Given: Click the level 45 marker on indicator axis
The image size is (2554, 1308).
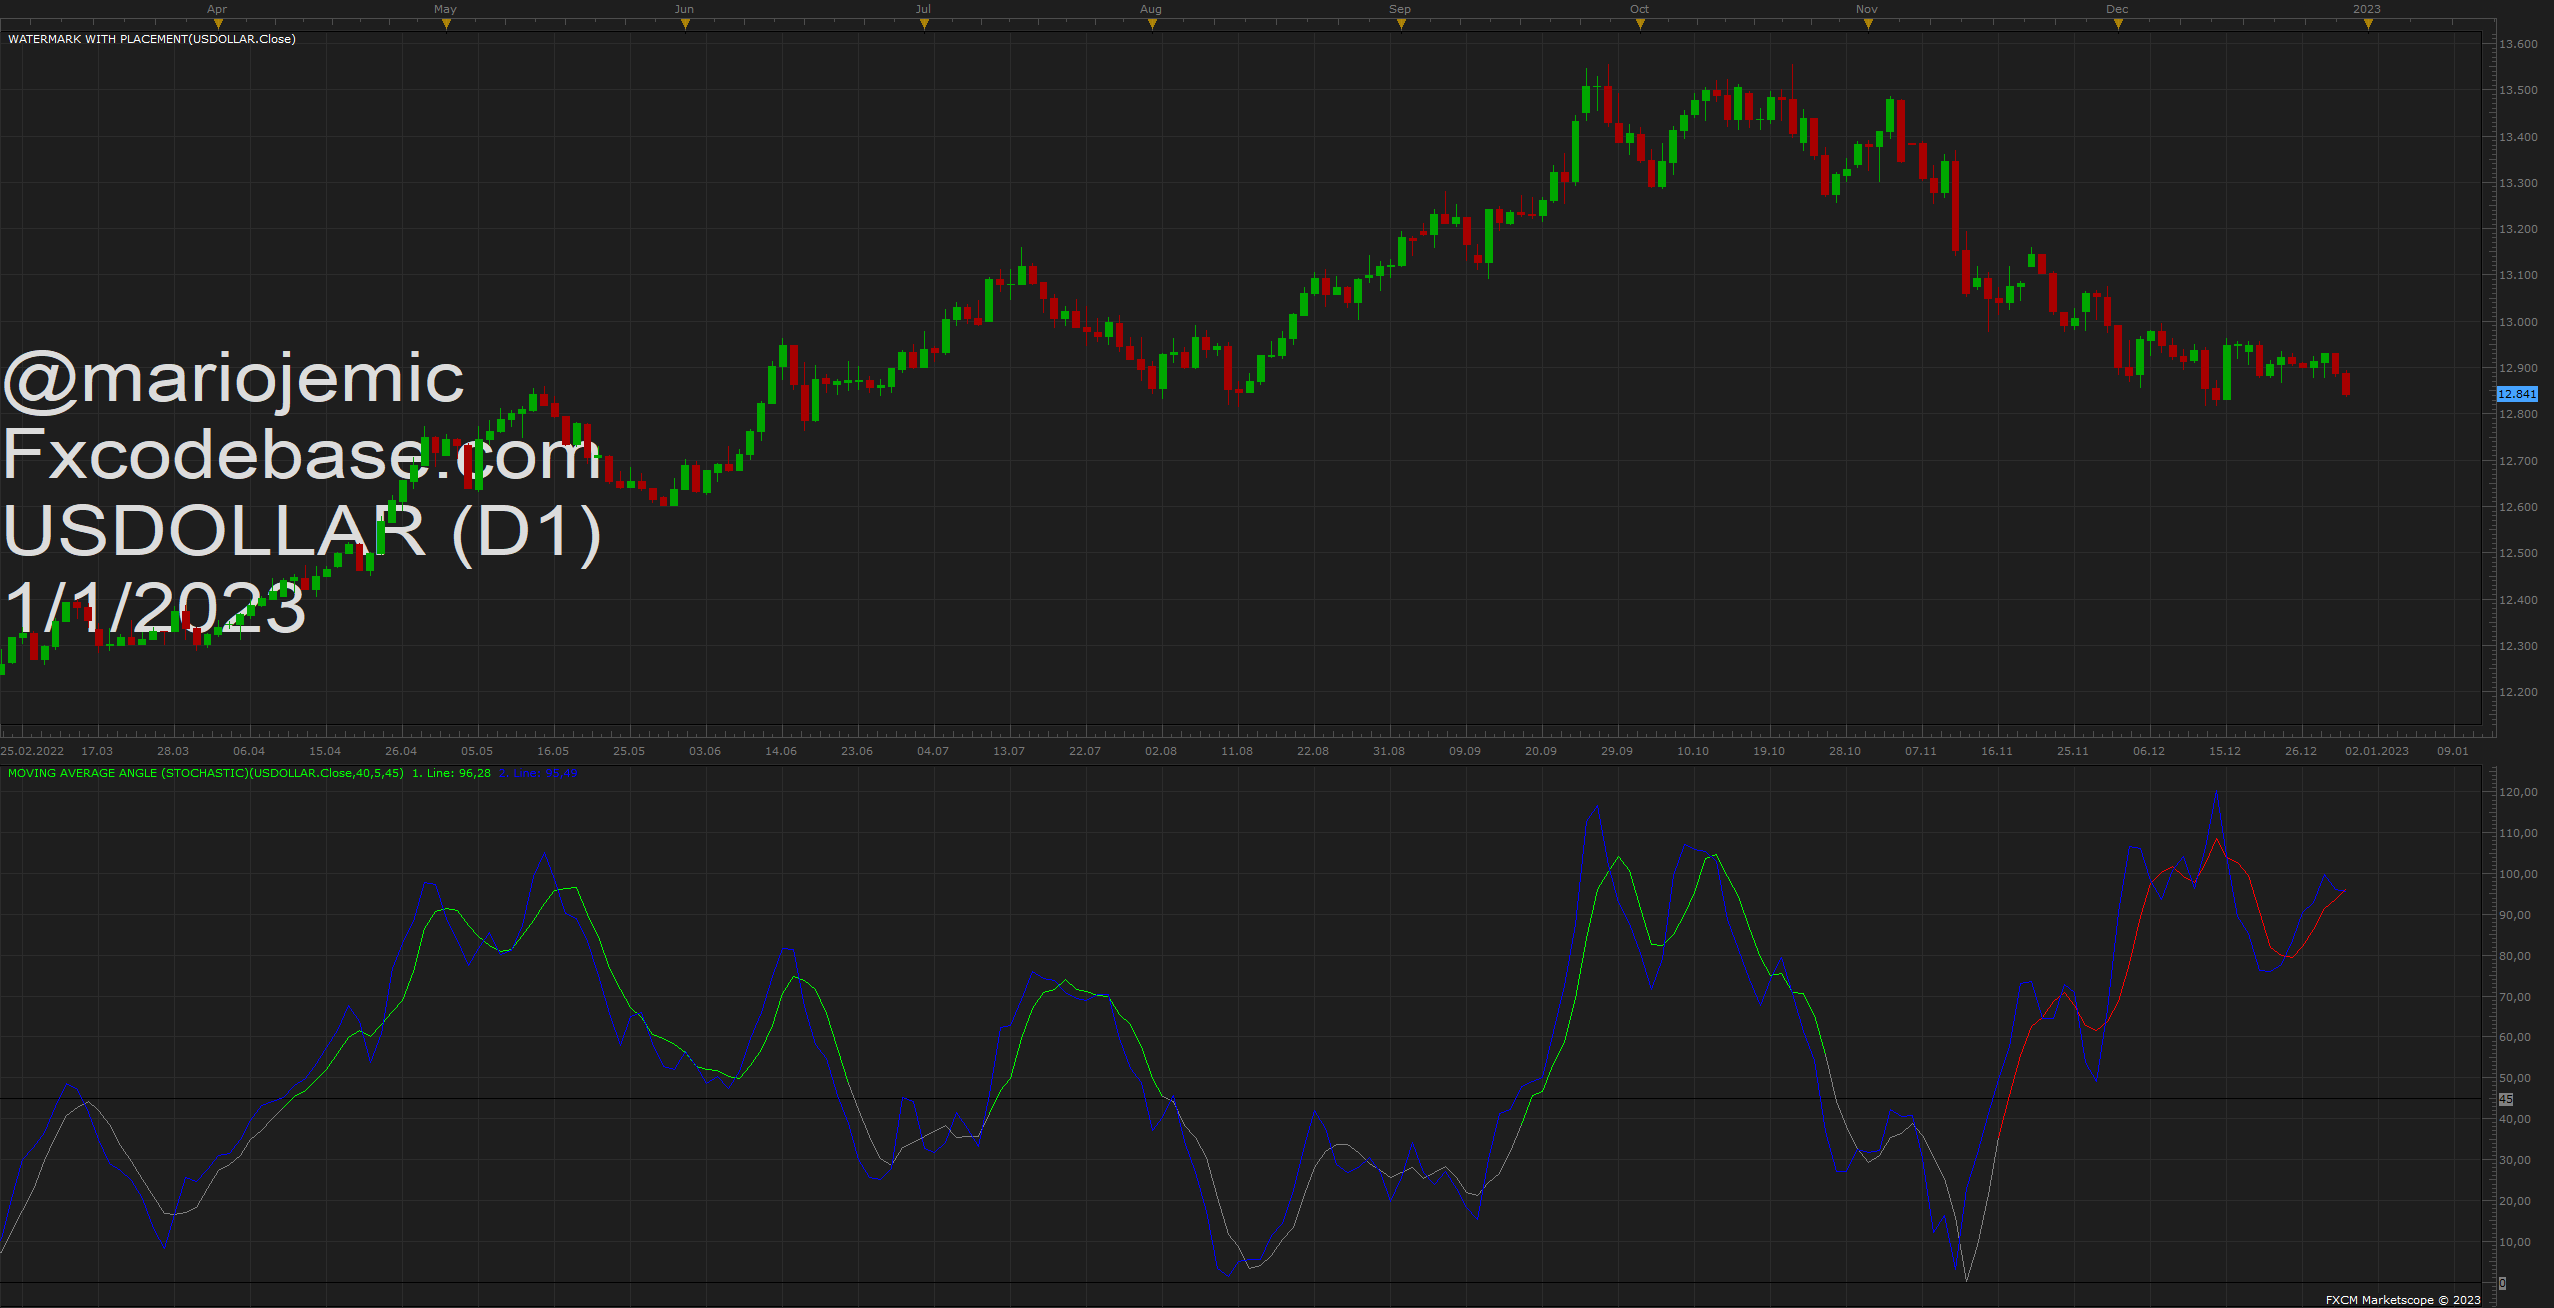Looking at the screenshot, I should pos(2506,1099).
